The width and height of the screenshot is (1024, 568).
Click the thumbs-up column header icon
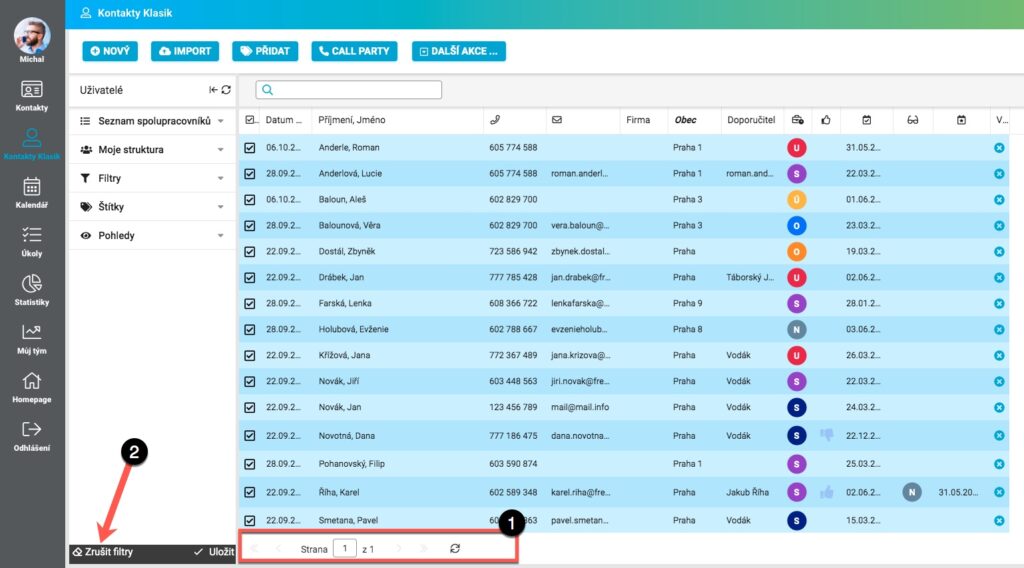pos(826,119)
